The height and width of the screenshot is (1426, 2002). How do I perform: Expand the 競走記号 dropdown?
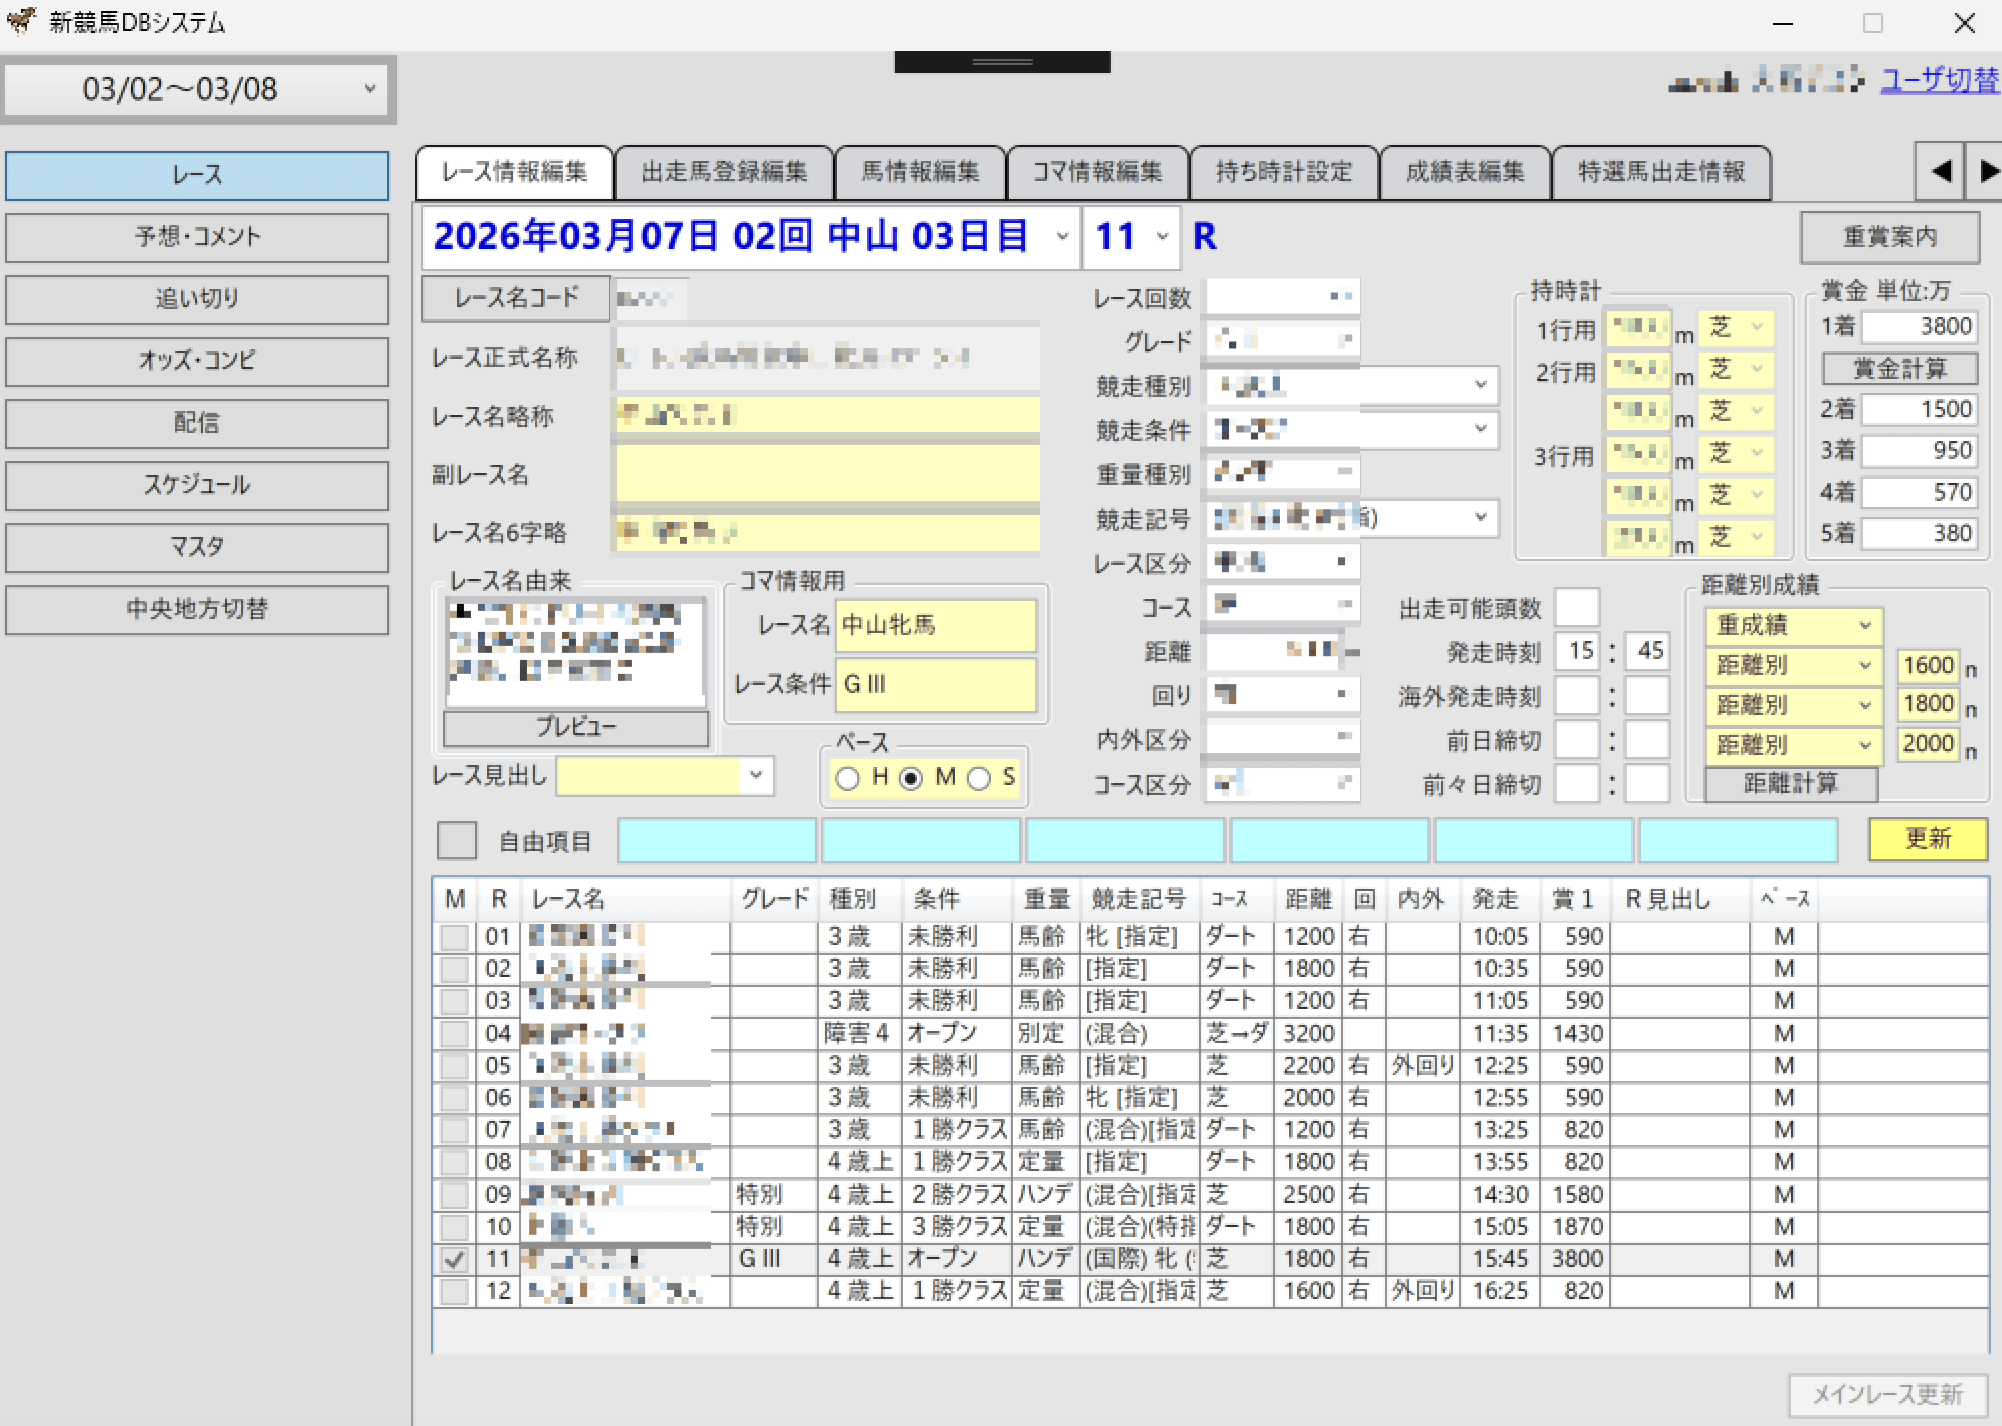[1480, 517]
